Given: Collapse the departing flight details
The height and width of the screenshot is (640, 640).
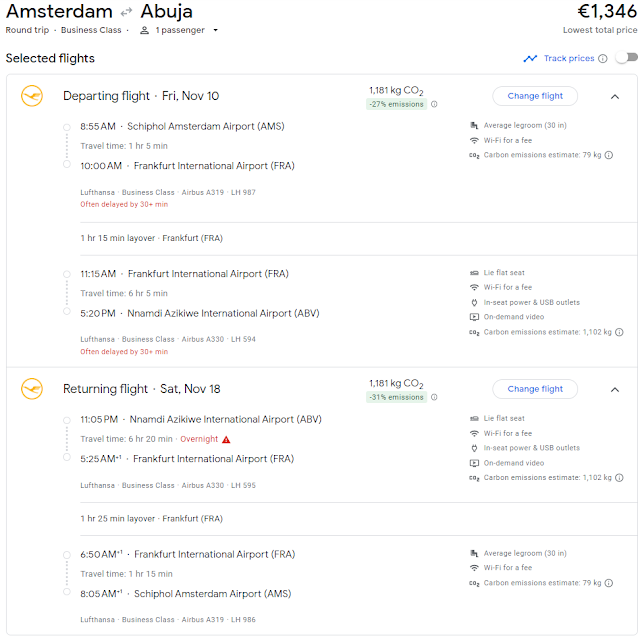Looking at the screenshot, I should coord(614,96).
